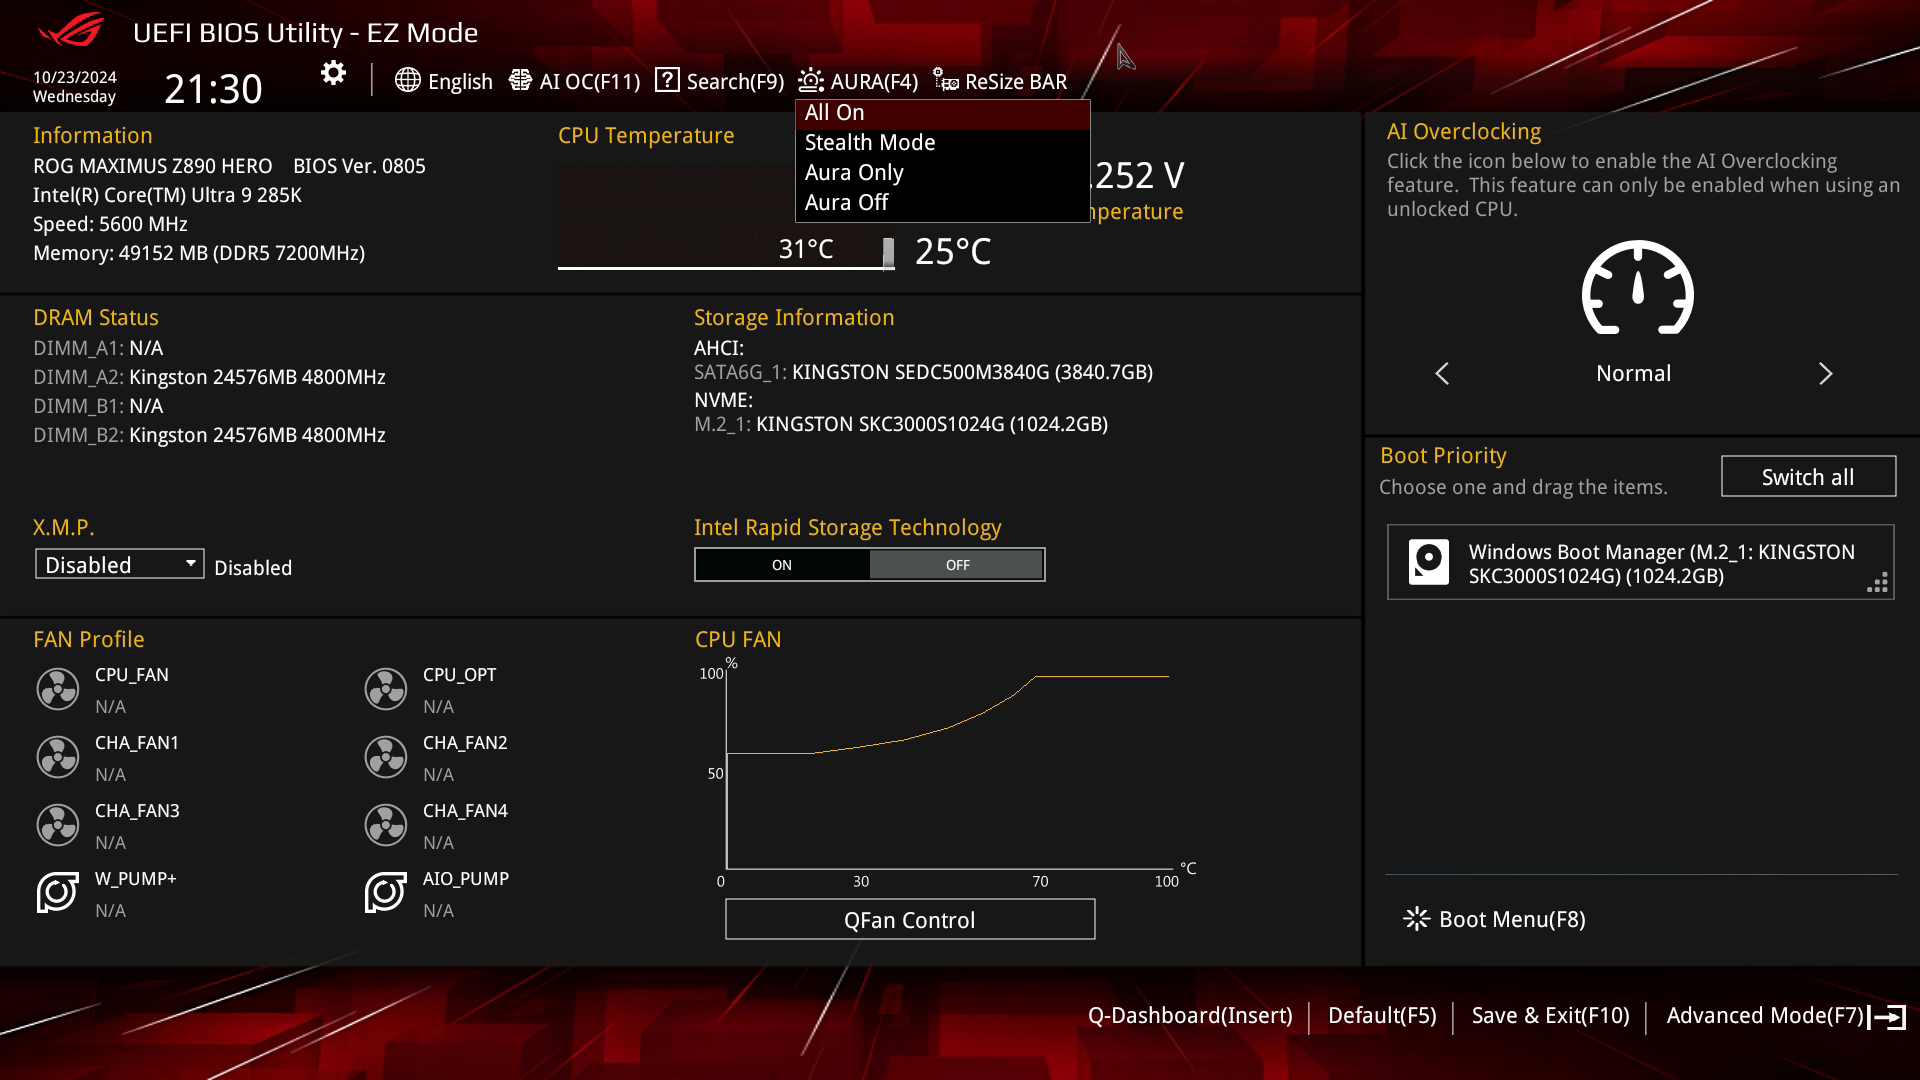Turn Intel Rapid Storage Technology ON
The width and height of the screenshot is (1920, 1080).
pyautogui.click(x=782, y=565)
